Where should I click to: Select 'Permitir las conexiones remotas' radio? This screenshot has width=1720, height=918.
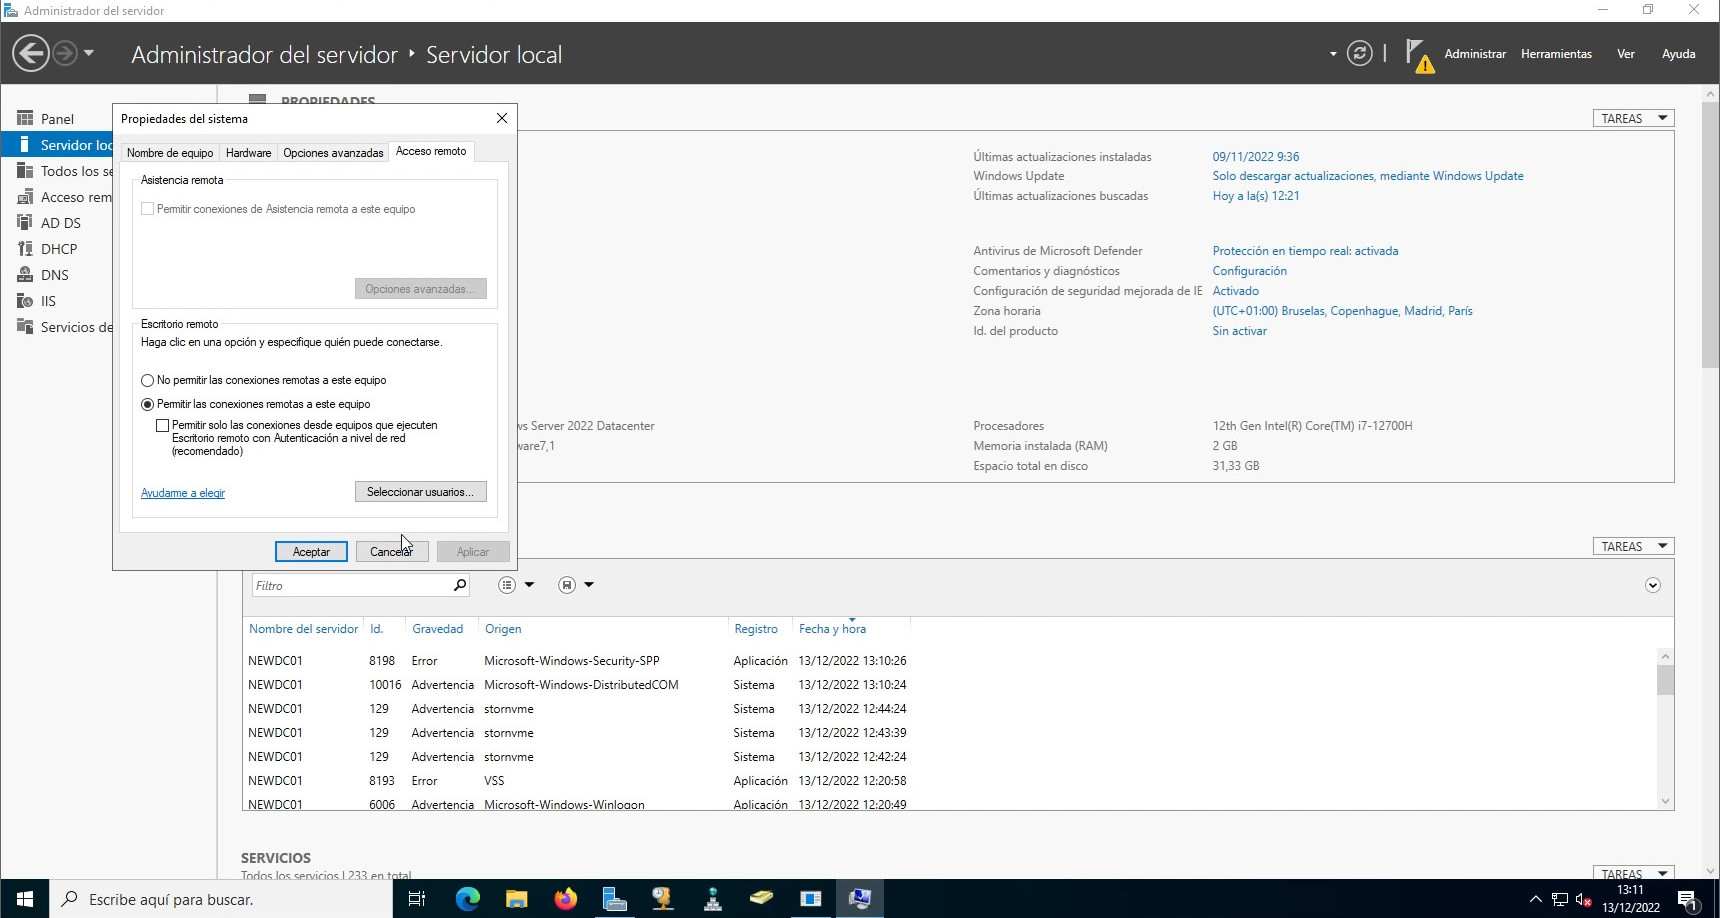pyautogui.click(x=148, y=404)
